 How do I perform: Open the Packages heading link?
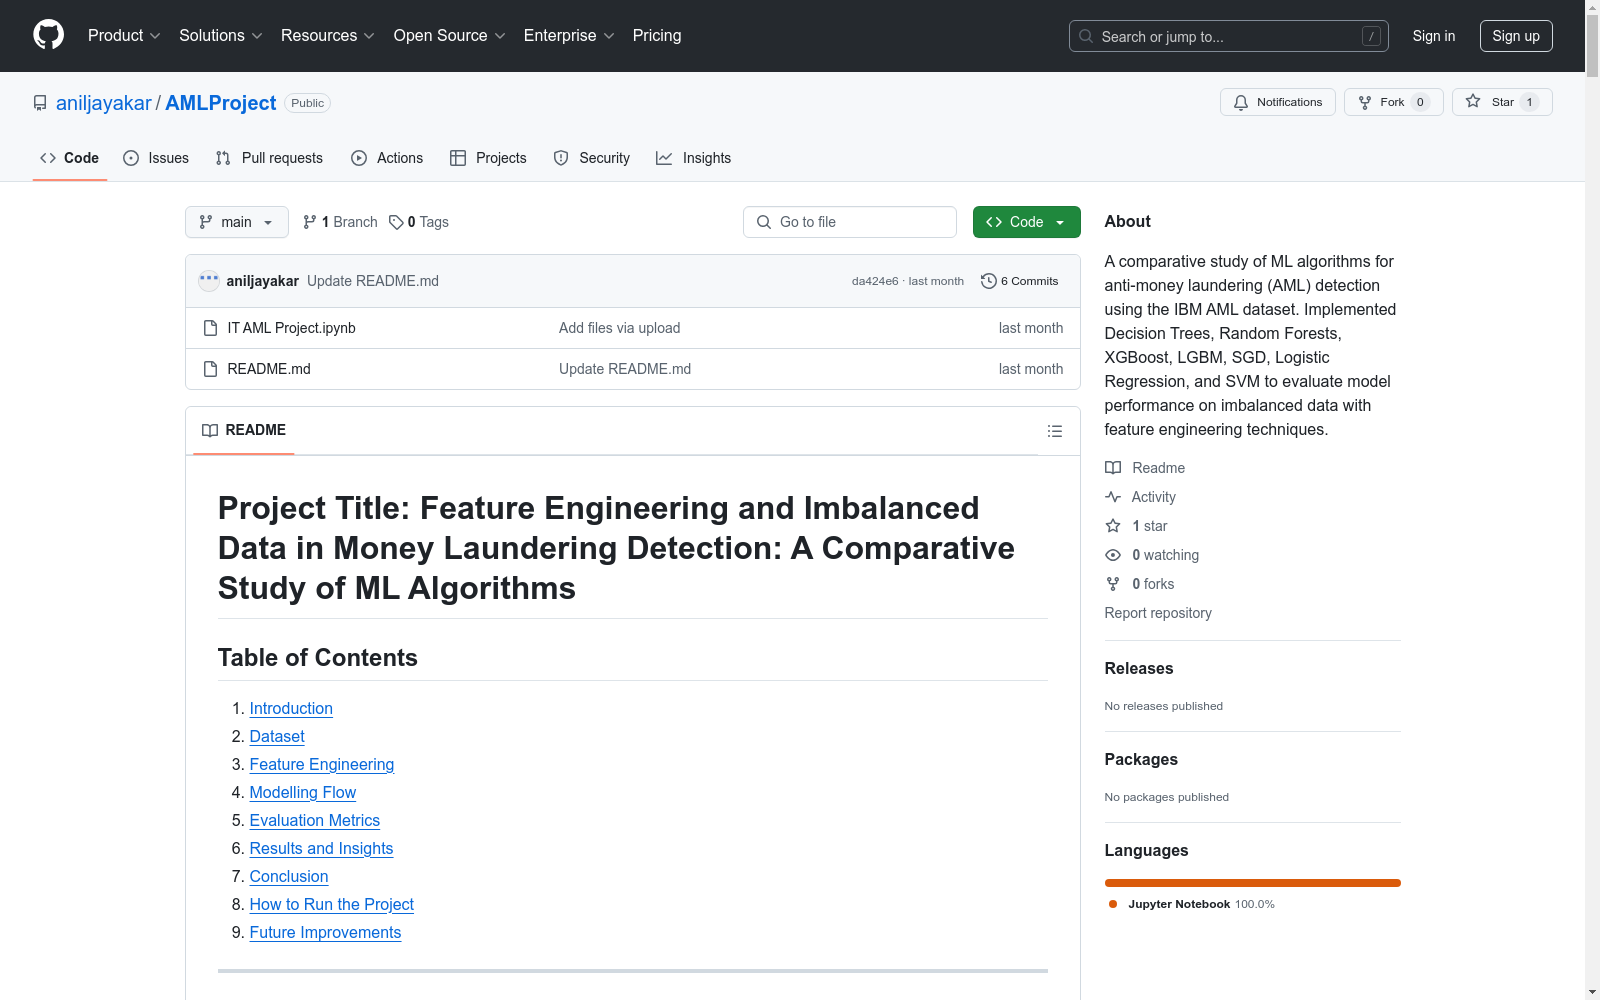point(1141,759)
